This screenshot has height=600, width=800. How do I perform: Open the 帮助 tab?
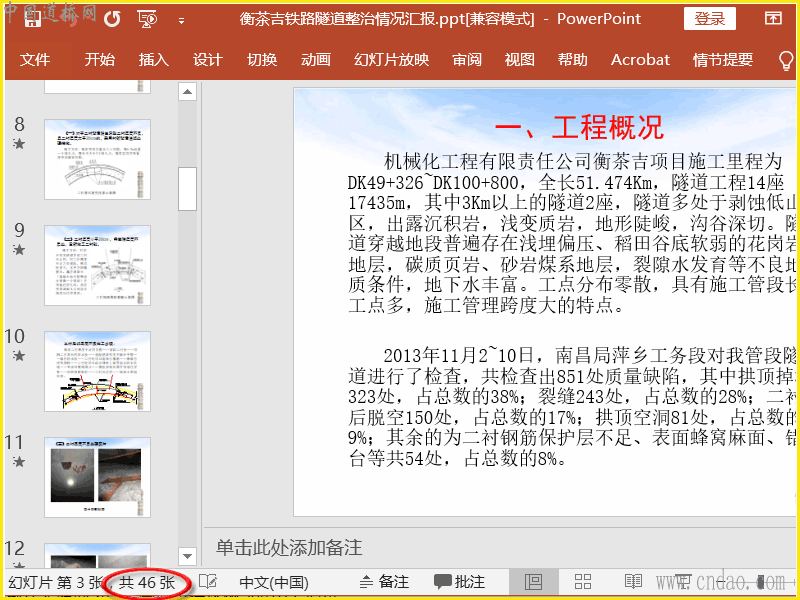point(572,60)
